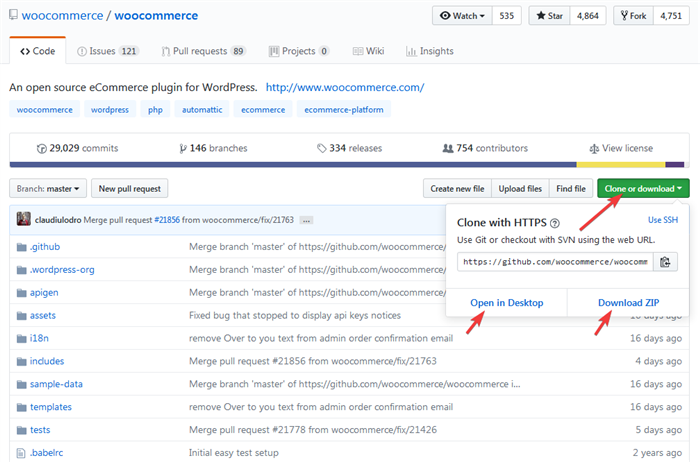Image resolution: width=700 pixels, height=462 pixels.
Task: Select the php topic tag
Action: click(155, 109)
